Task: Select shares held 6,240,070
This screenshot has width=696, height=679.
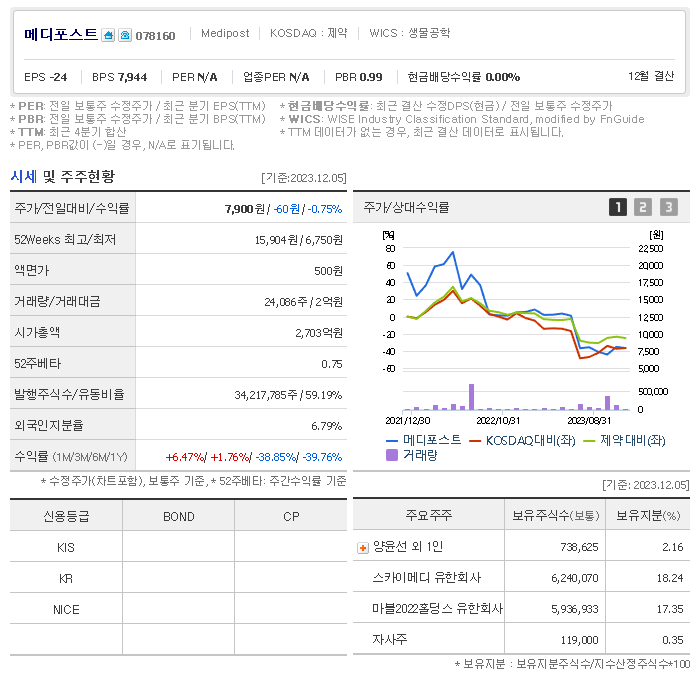Action: point(575,578)
